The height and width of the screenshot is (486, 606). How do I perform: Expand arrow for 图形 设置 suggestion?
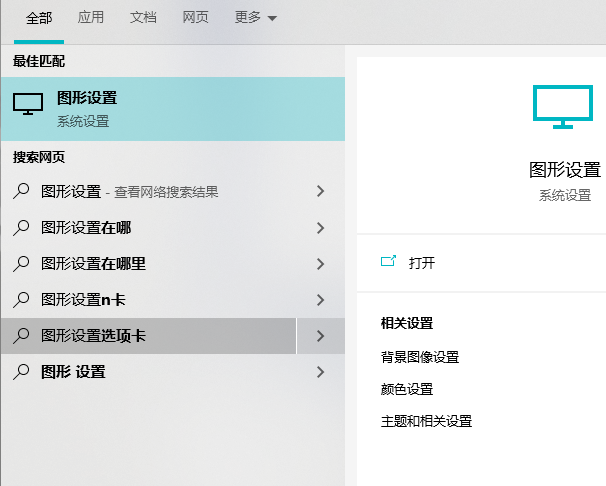tap(320, 372)
